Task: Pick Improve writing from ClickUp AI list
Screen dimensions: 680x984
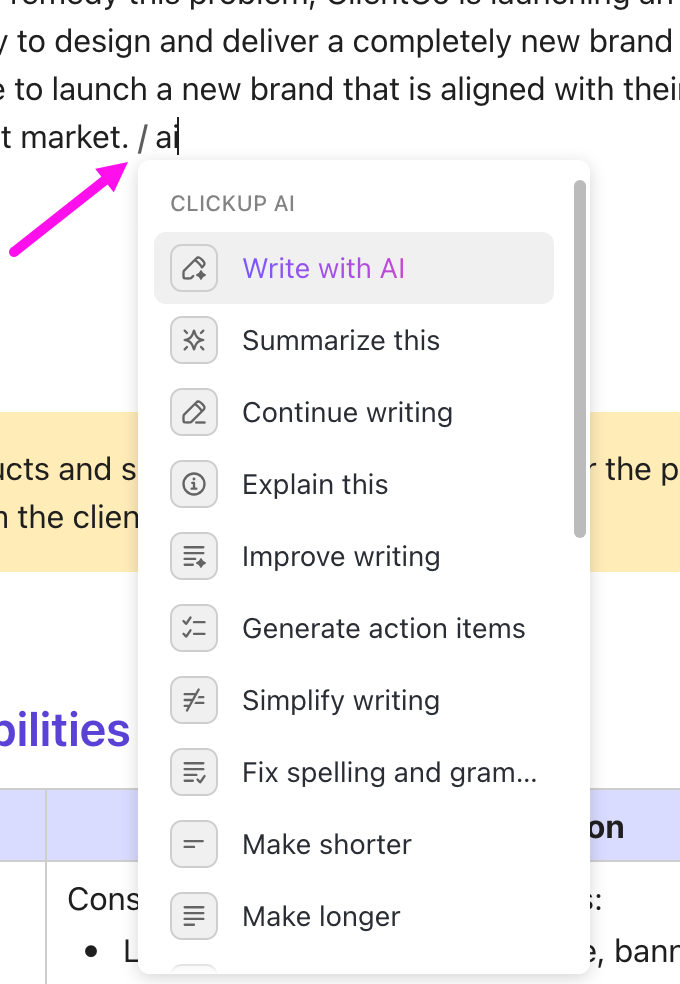Action: pos(340,556)
